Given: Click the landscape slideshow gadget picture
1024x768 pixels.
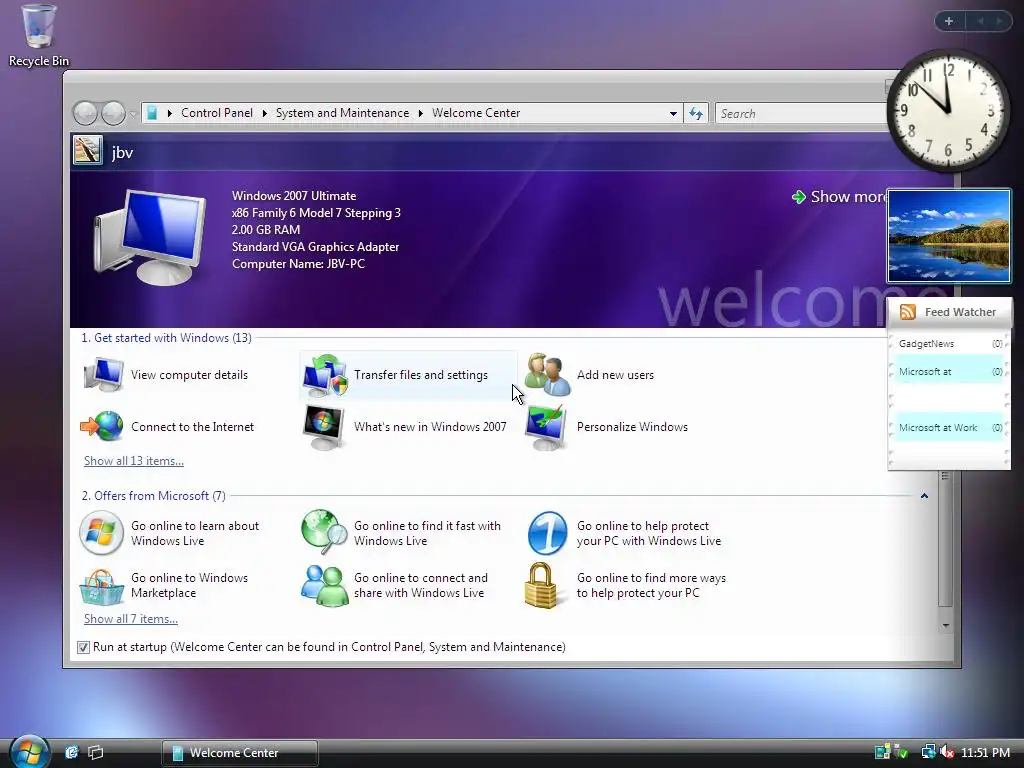Looking at the screenshot, I should point(949,236).
